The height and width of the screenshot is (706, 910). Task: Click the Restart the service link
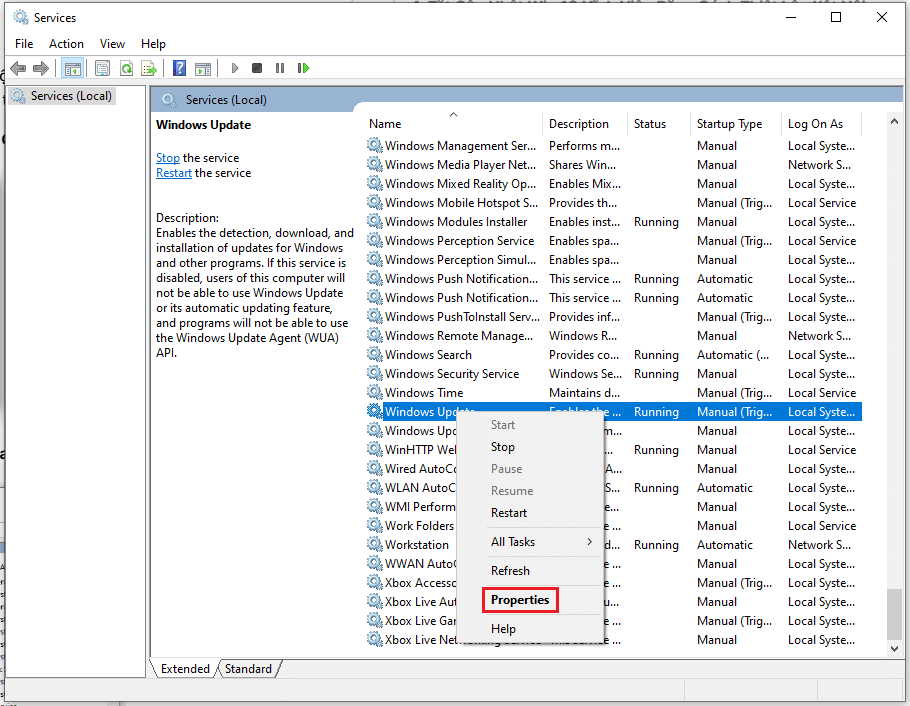[174, 173]
